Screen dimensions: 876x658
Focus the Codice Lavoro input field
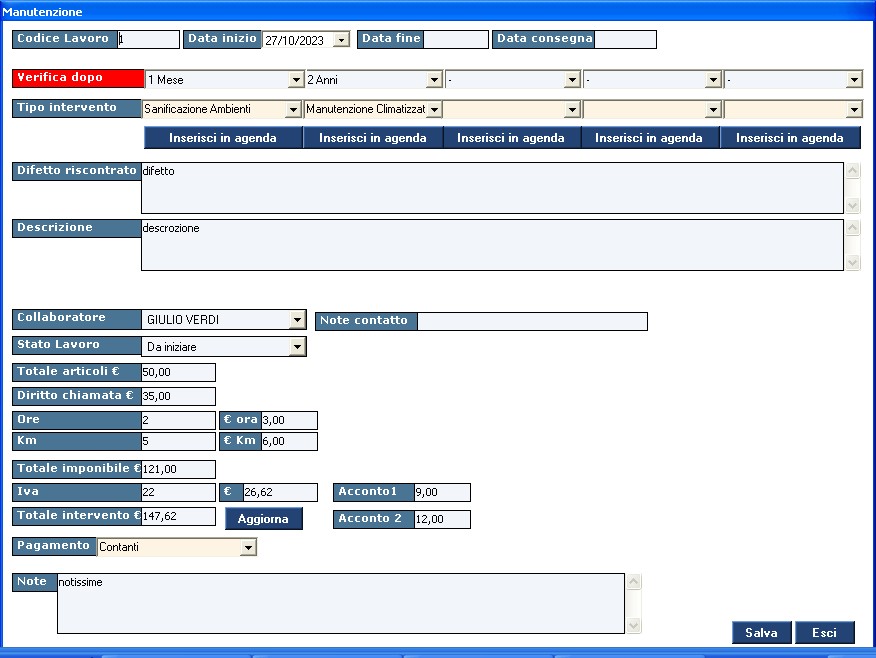point(149,40)
